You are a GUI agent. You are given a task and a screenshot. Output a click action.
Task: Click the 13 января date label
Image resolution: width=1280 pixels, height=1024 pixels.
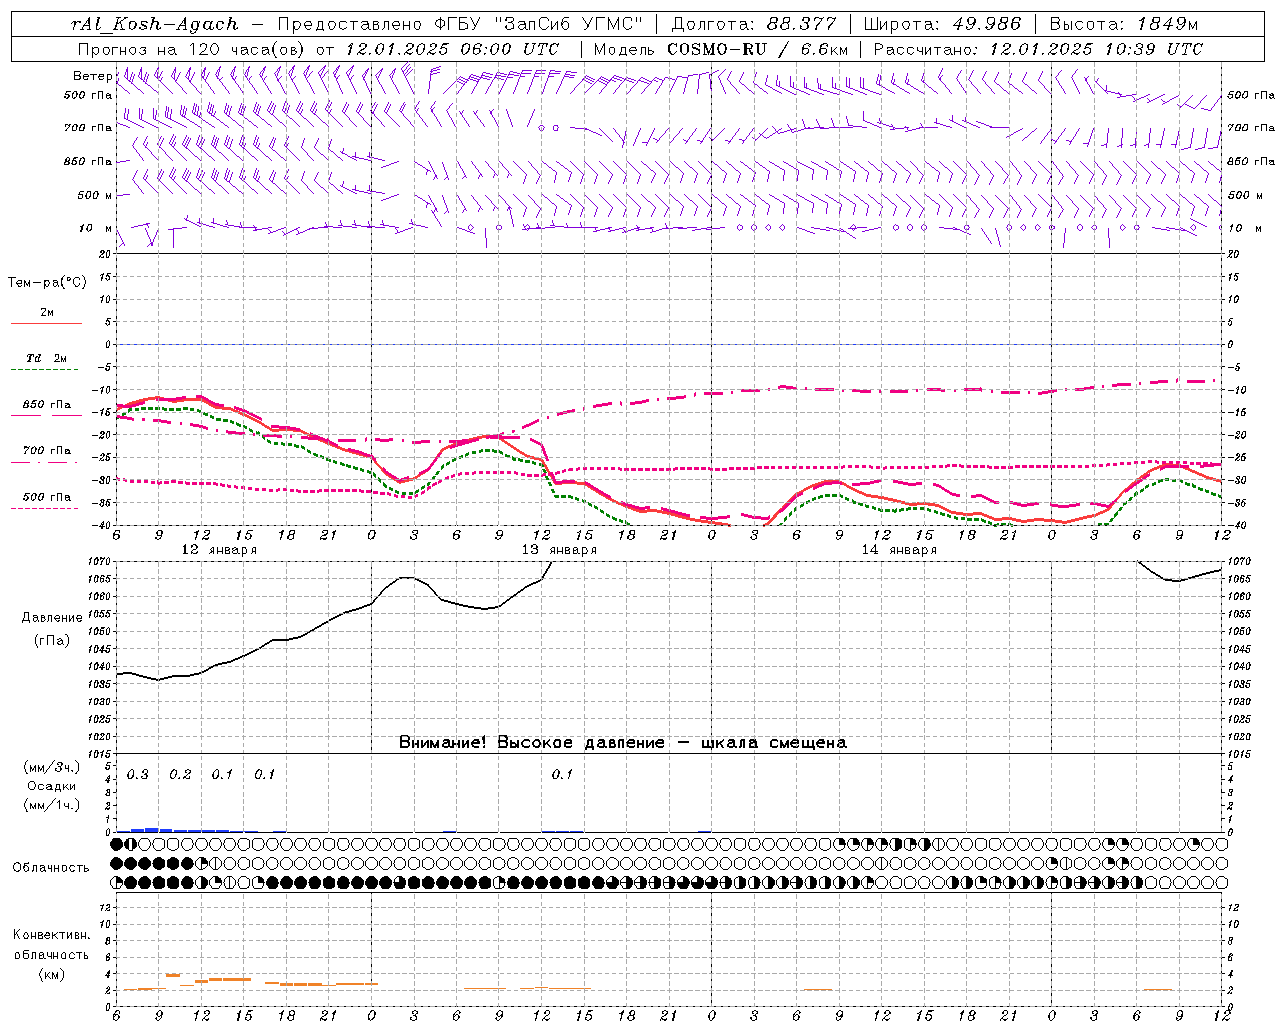[x=559, y=550]
